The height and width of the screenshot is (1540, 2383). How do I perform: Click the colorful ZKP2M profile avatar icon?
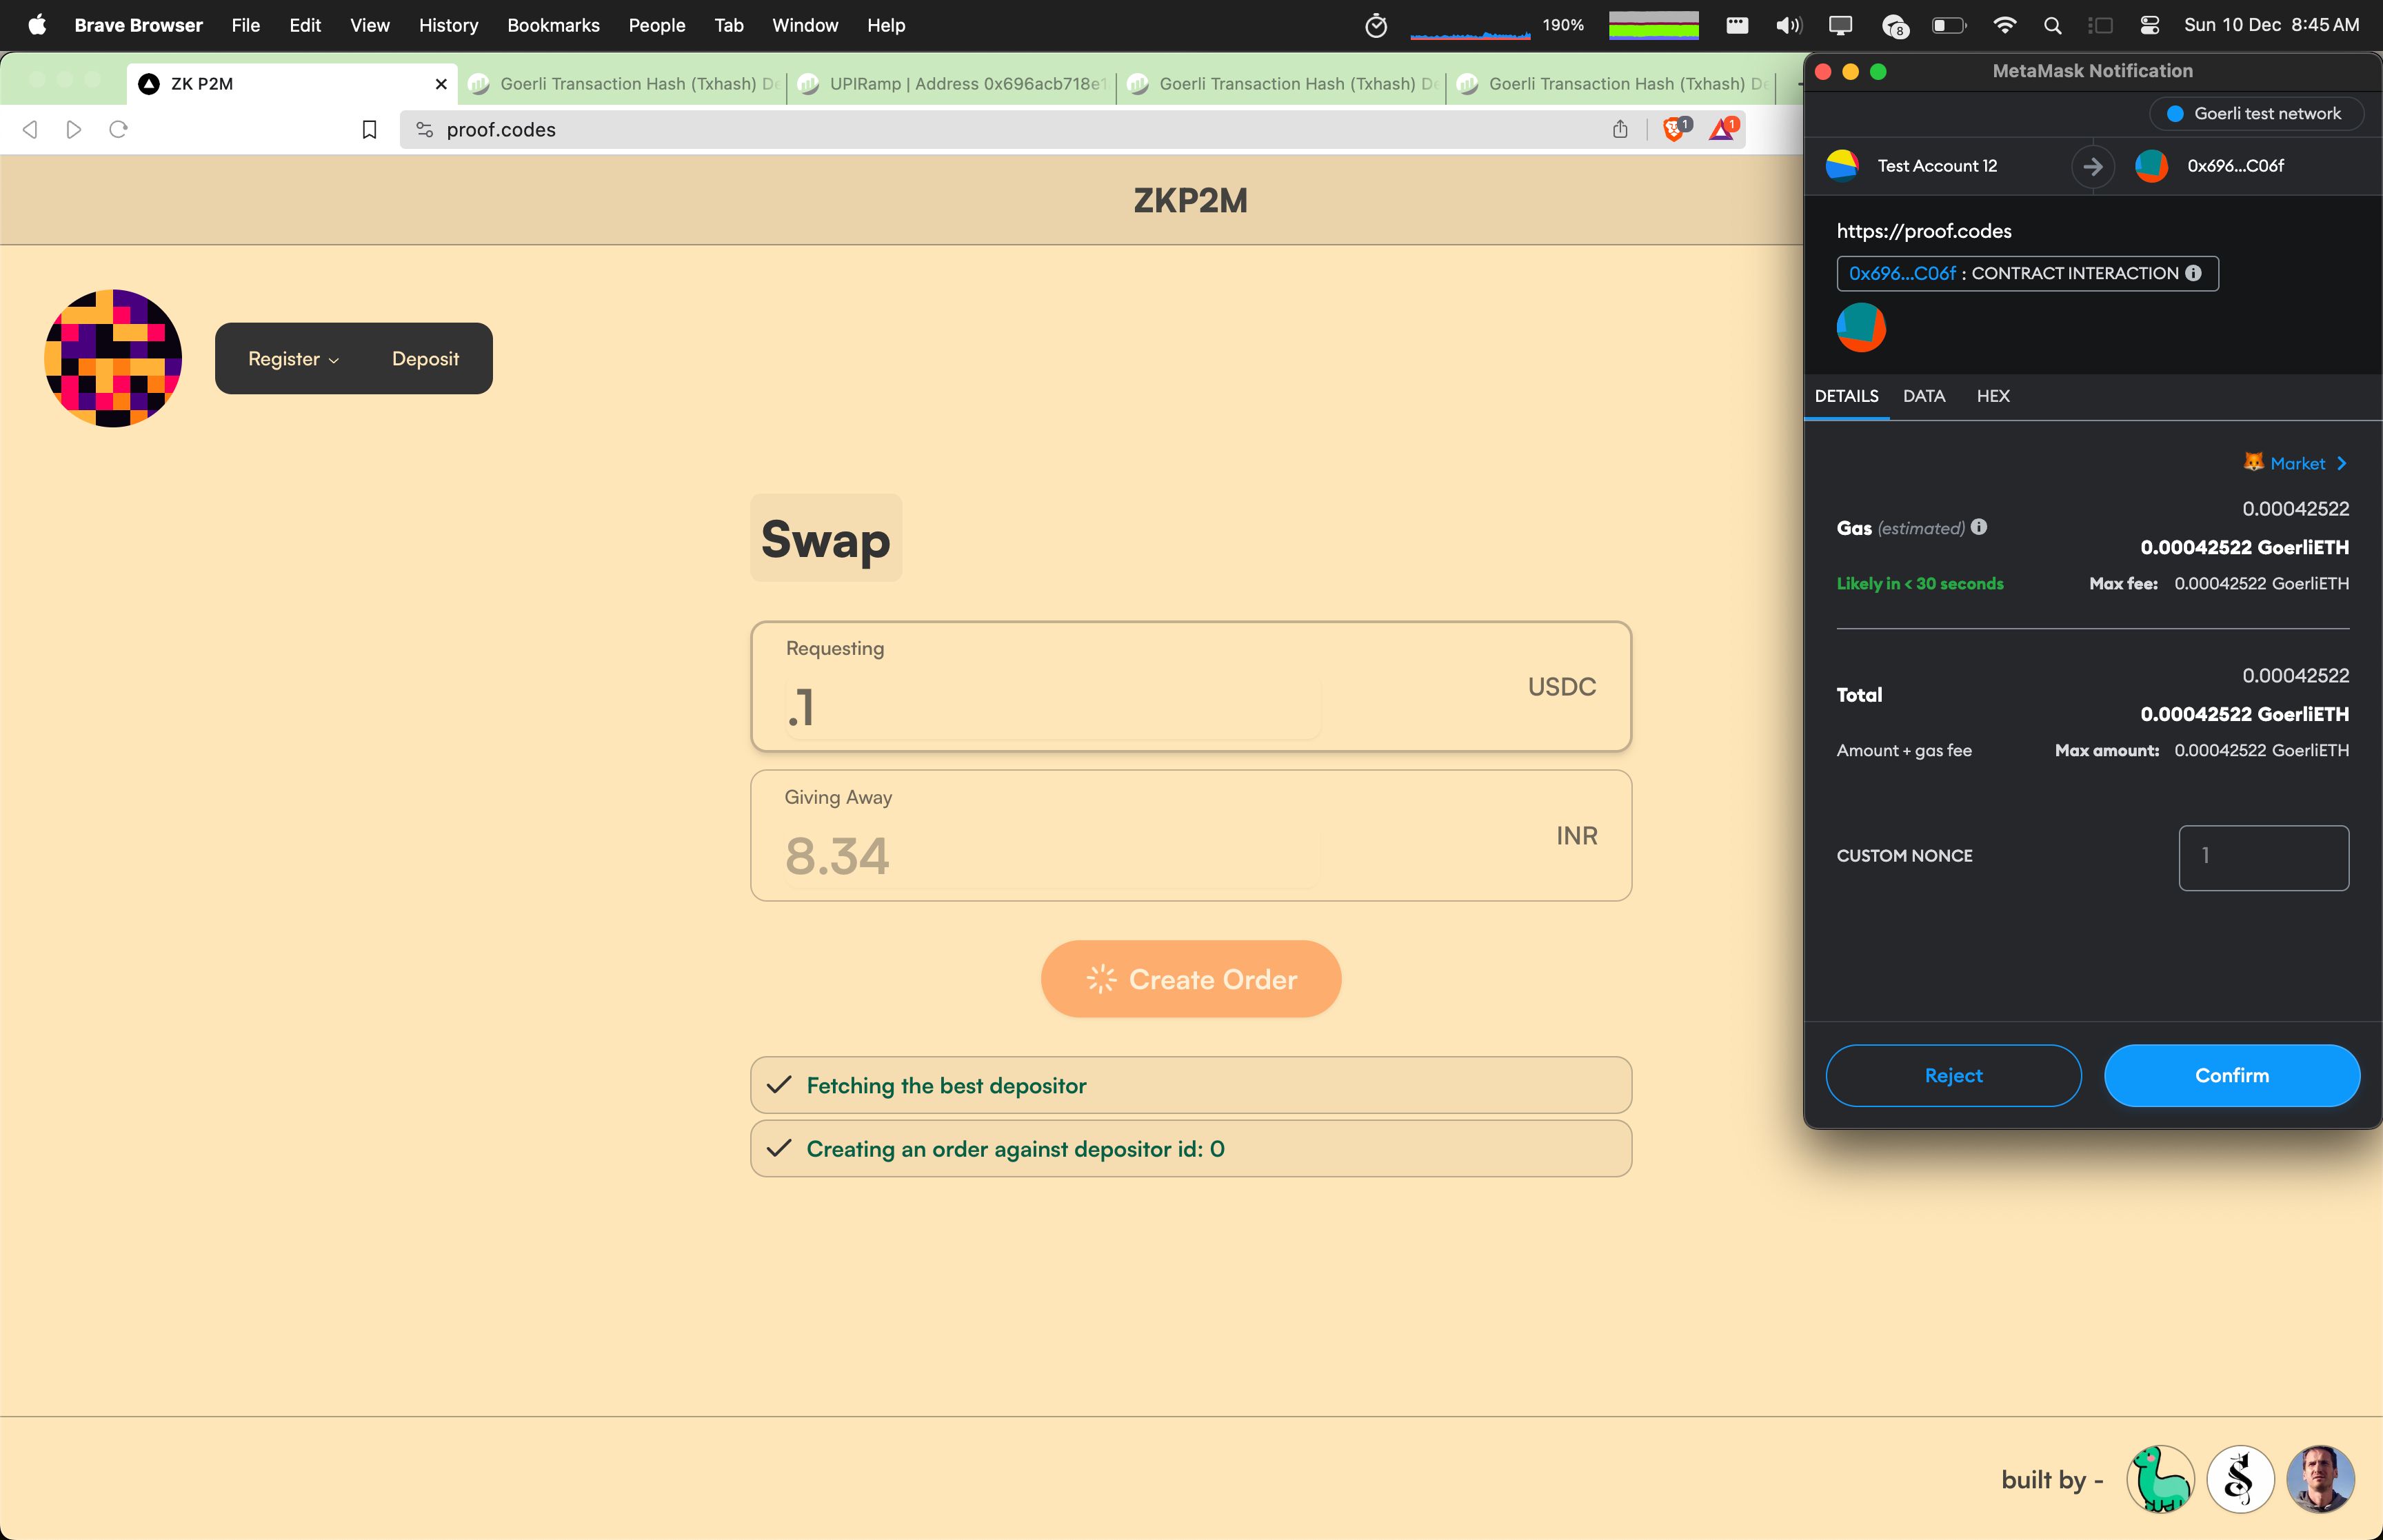(113, 358)
